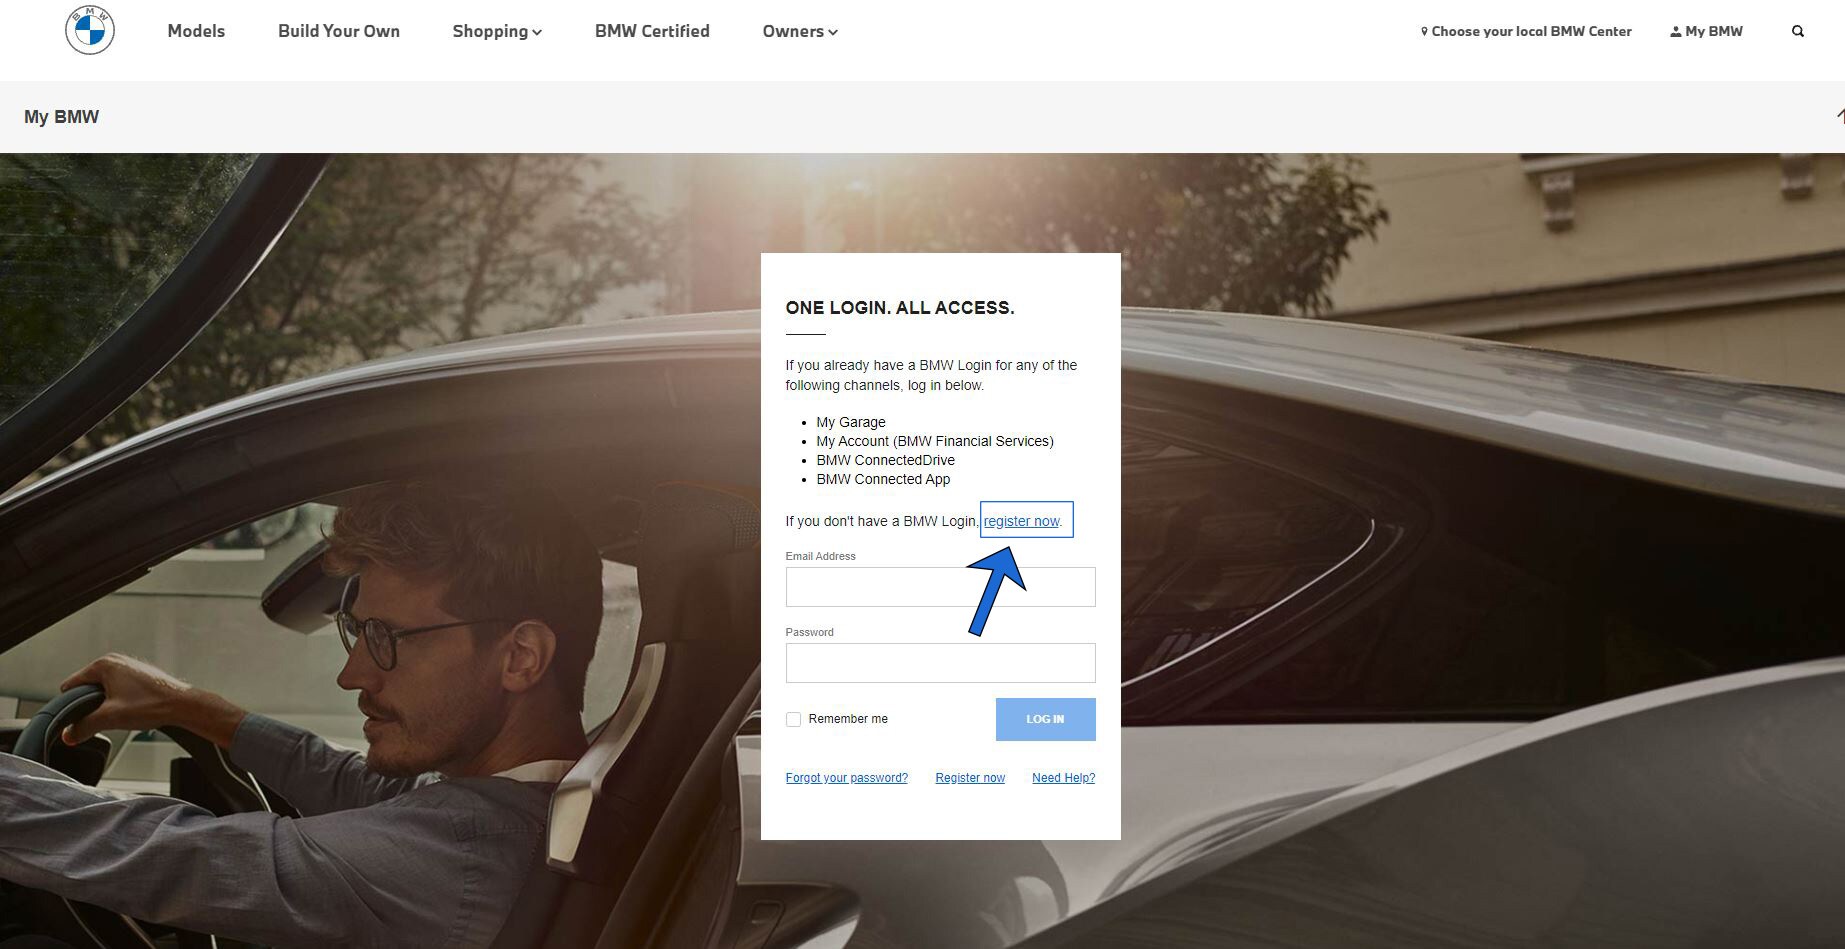Click the ONE LOGIN. ALL ACCESS. heading
This screenshot has width=1845, height=949.
pos(899,308)
